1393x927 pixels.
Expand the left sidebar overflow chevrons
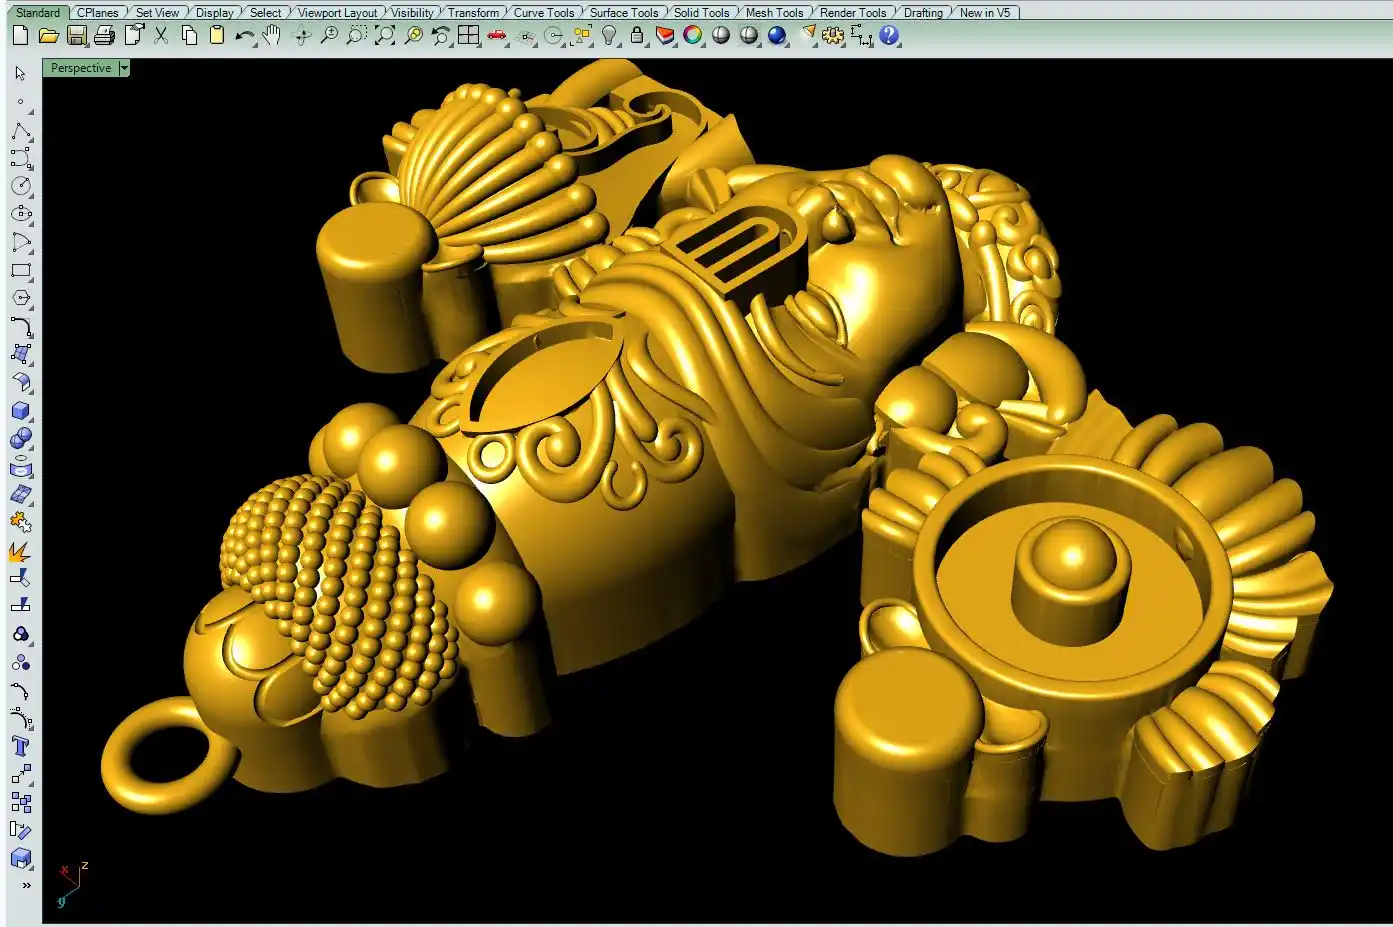click(26, 885)
